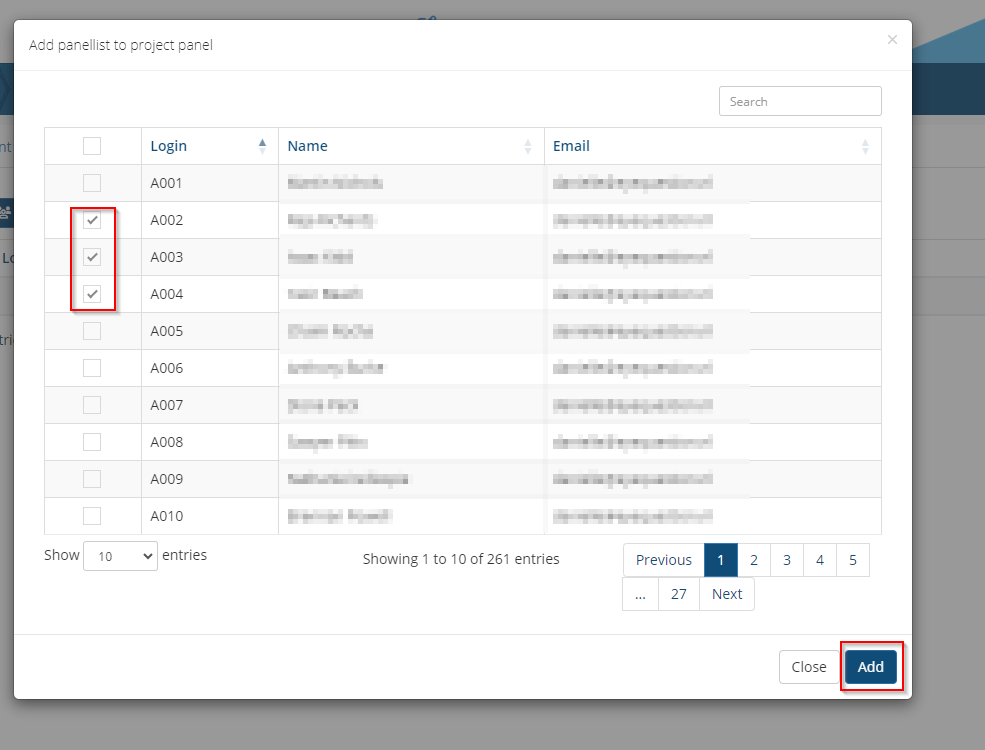
Task: Go to page 2 of results
Action: tap(754, 560)
